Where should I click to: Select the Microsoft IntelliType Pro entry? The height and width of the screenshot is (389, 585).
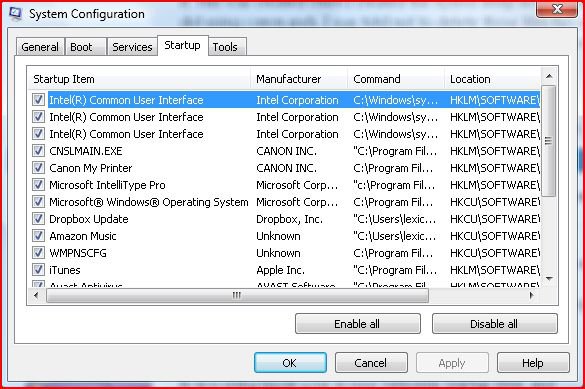point(107,185)
